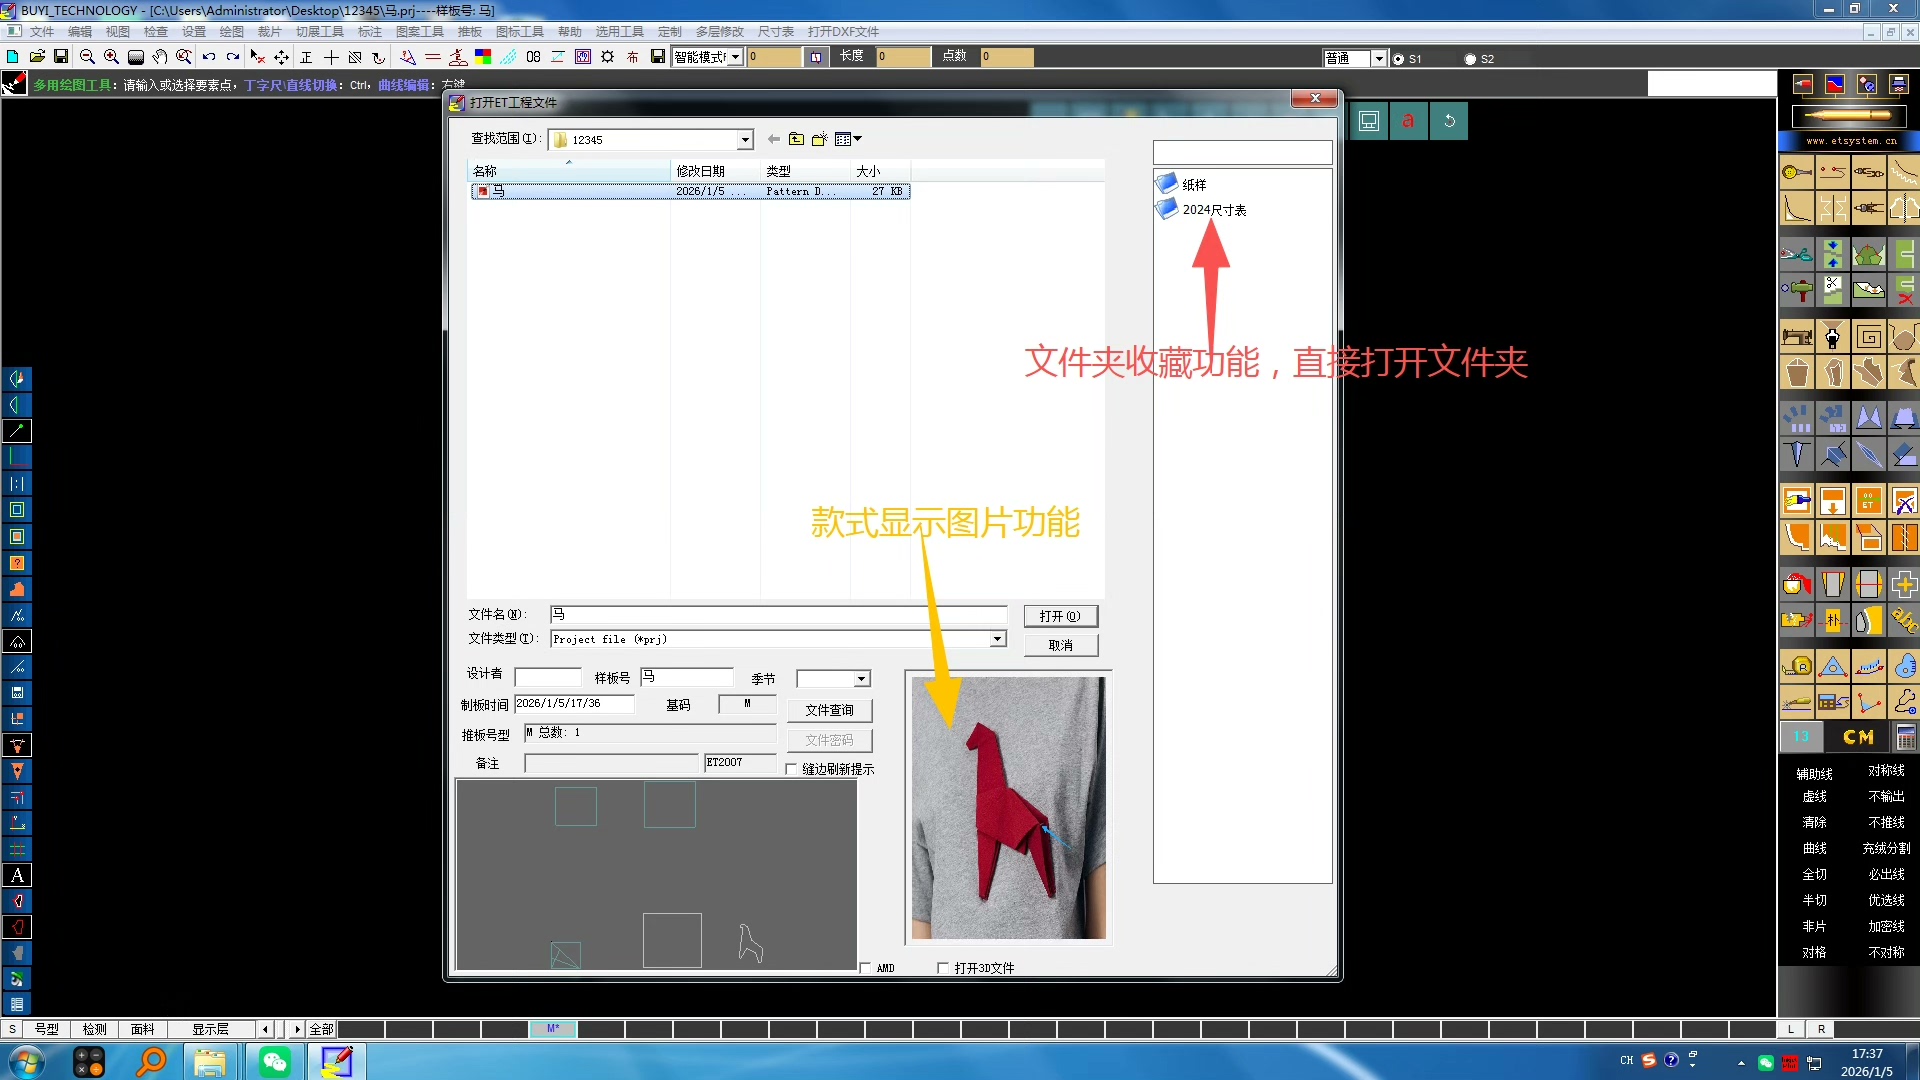Enable the 缝边刷新提示 checkbox

click(792, 769)
